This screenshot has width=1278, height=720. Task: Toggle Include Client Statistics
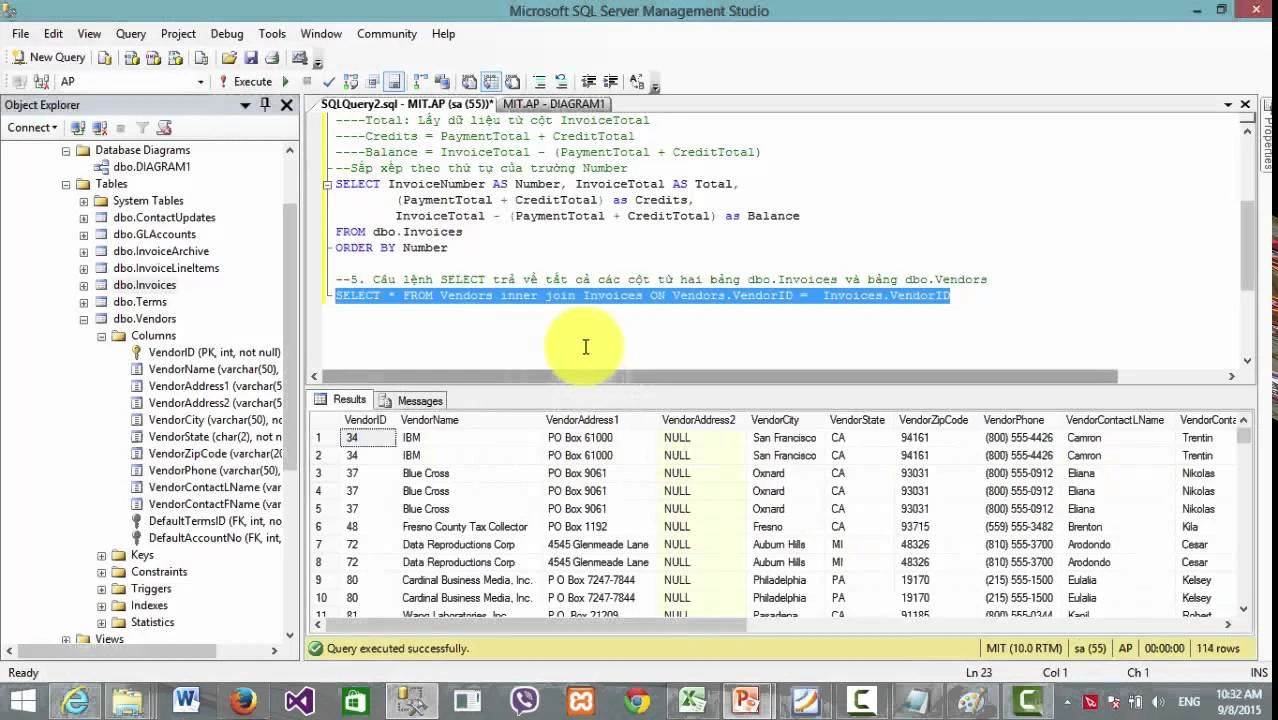point(441,82)
